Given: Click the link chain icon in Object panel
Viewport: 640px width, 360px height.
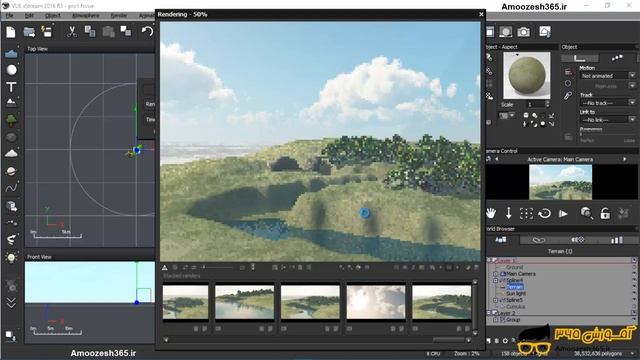Looking at the screenshot, I should coord(568,96).
